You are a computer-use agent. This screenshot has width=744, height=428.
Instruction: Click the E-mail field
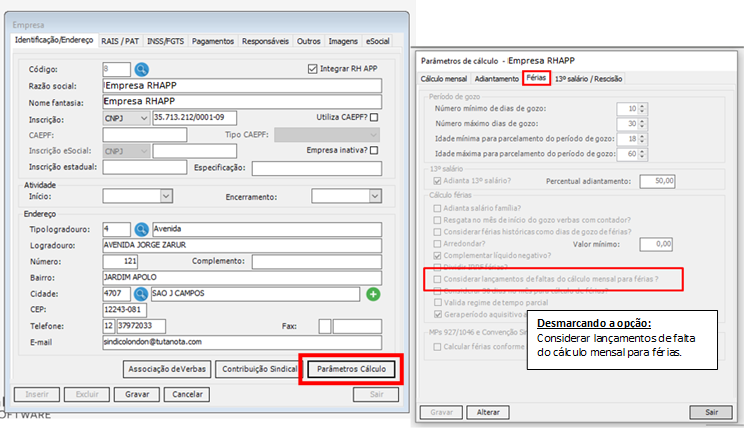242,342
